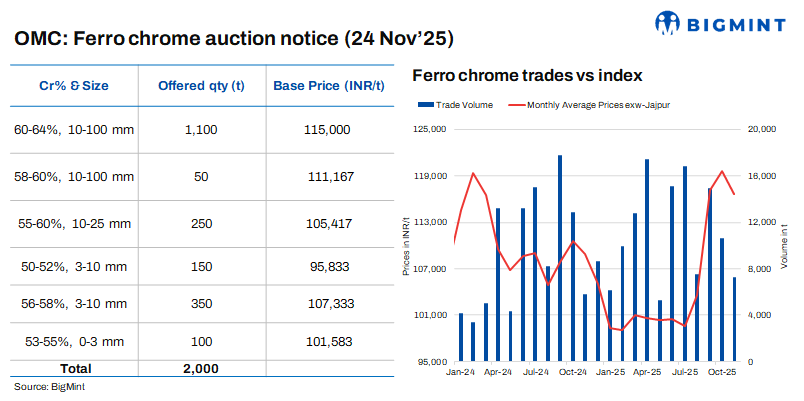Click the BigMint logo icon
This screenshot has width=804, height=401.
click(x=670, y=22)
